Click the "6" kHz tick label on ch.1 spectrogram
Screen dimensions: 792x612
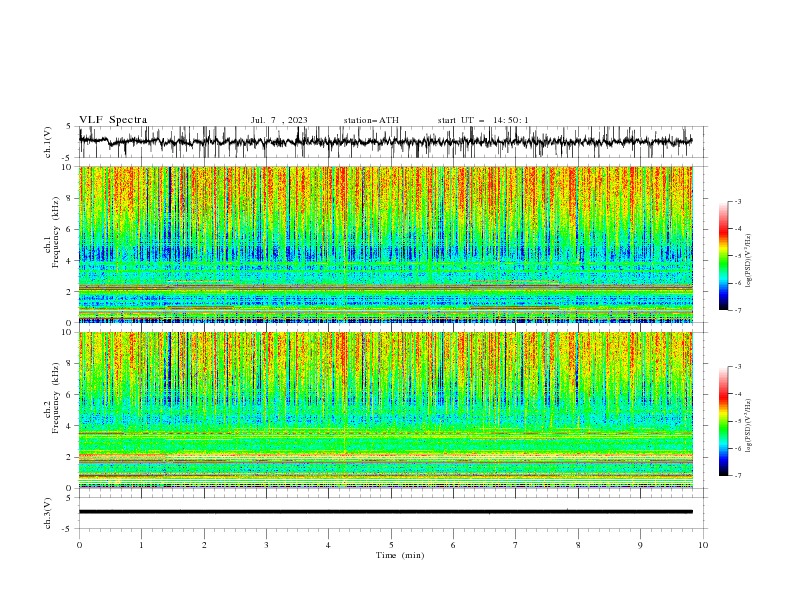[70, 229]
